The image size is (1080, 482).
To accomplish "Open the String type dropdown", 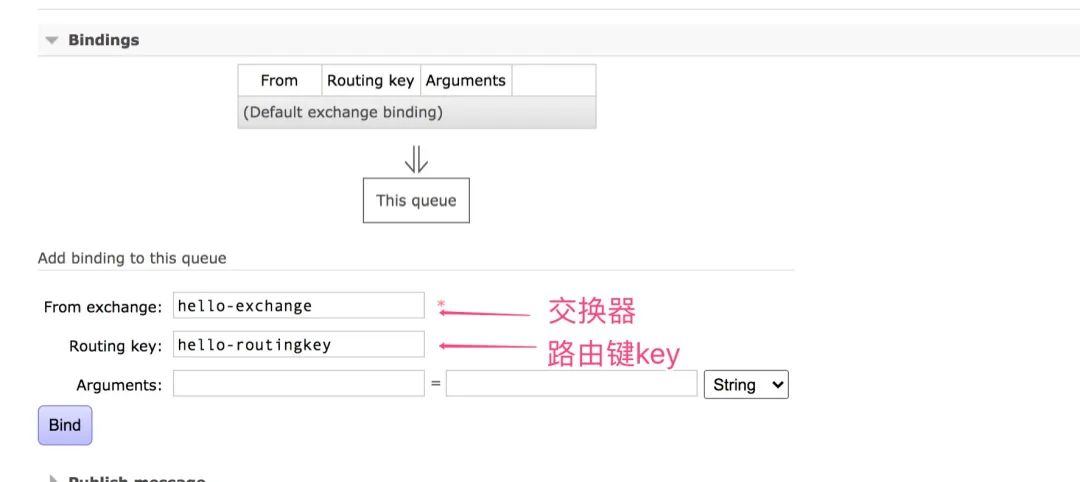I will 746,384.
